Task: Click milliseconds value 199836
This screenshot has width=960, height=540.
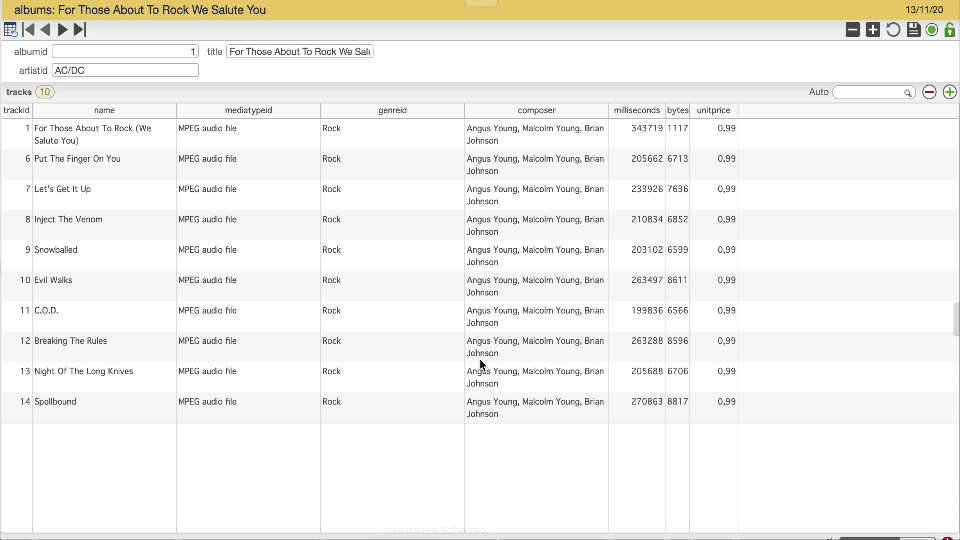Action: tap(647, 310)
